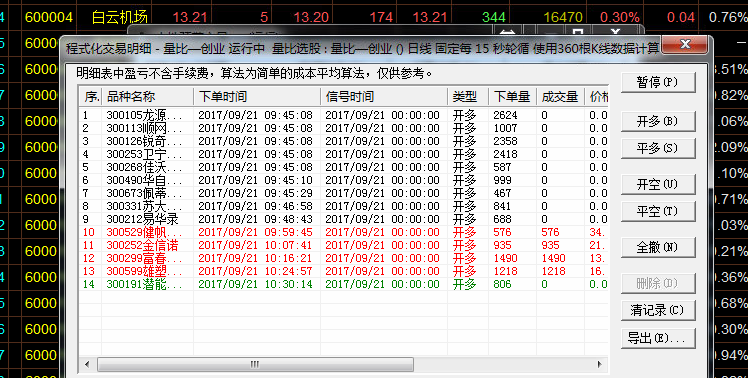Click the right arrow of horizontal scrollbar
Viewport: 748px width, 378px height.
click(x=600, y=364)
